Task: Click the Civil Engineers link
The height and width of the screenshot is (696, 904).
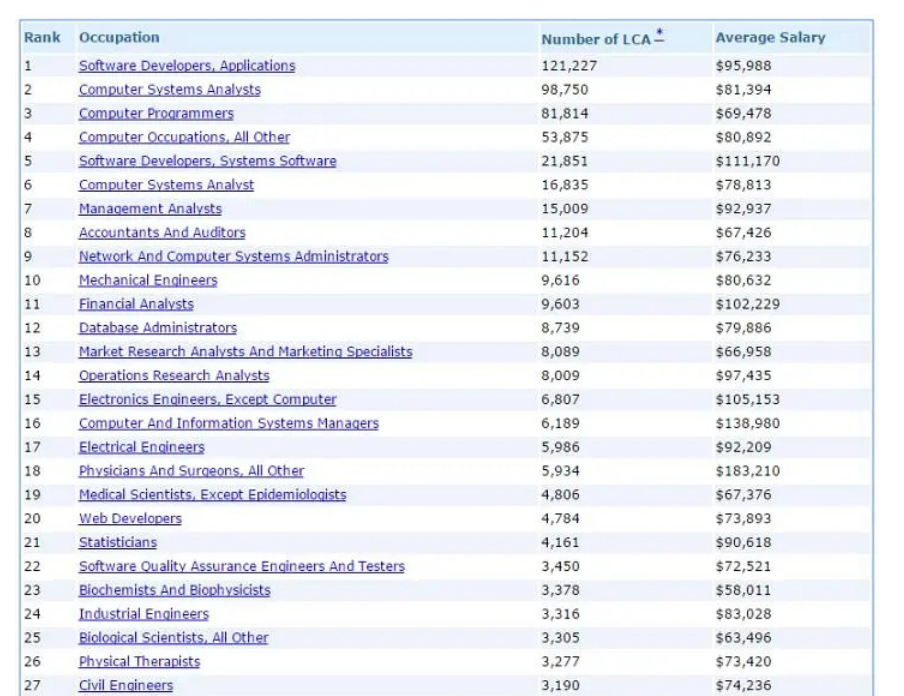Action: pyautogui.click(x=126, y=686)
